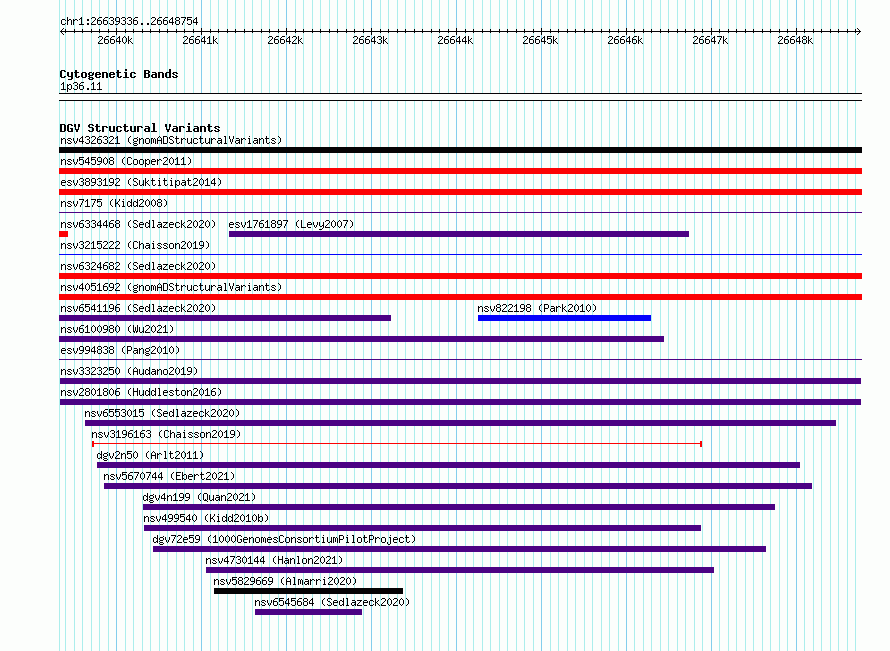Select the purple dgv4n199 variant bar
890x651 pixels.
[459, 507]
